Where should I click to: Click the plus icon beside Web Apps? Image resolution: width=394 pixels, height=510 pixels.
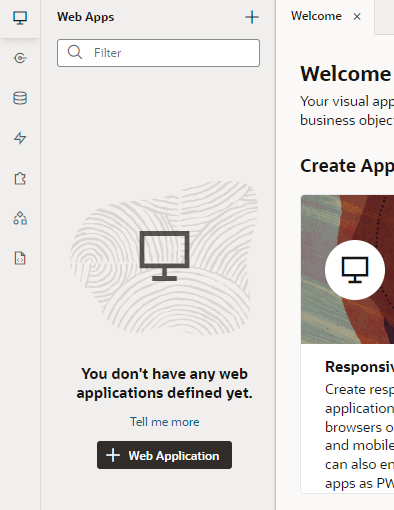pyautogui.click(x=252, y=17)
